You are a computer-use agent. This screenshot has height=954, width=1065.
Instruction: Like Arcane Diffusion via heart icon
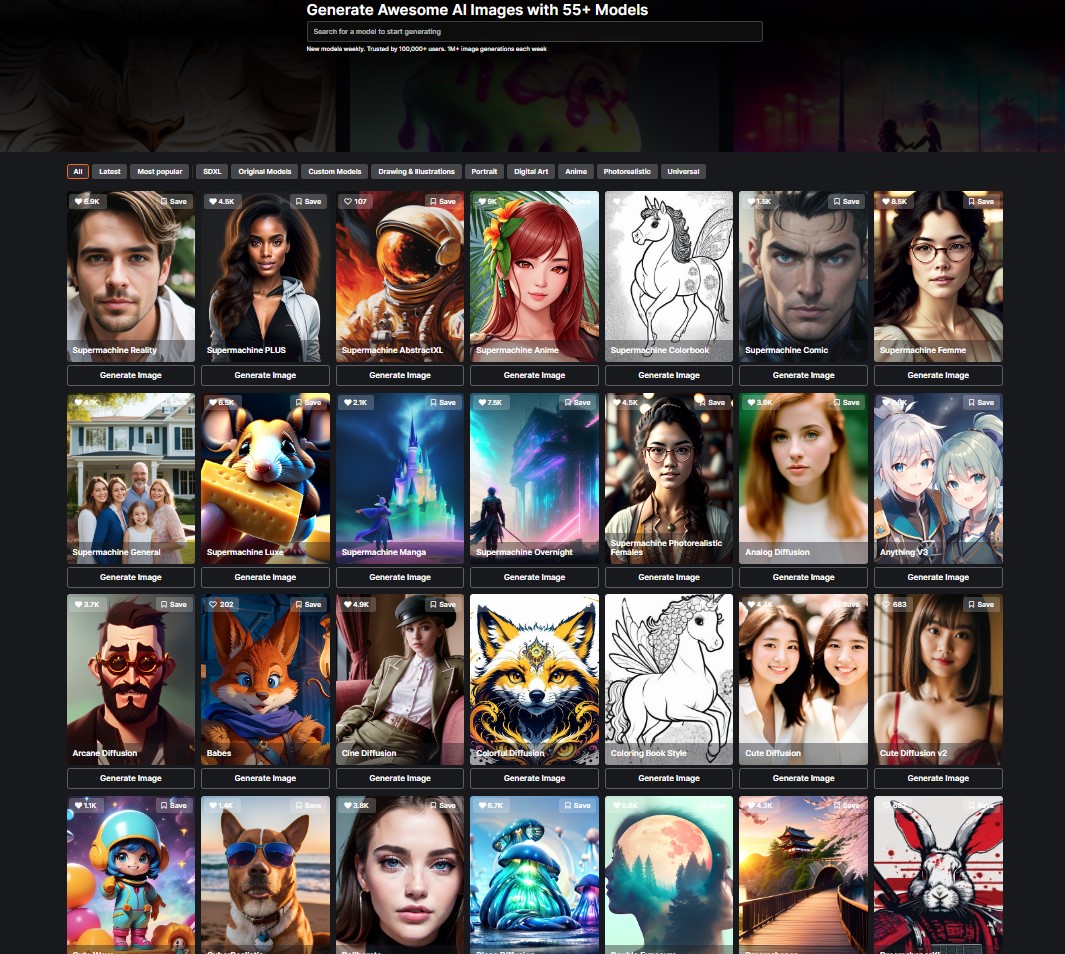(78, 604)
